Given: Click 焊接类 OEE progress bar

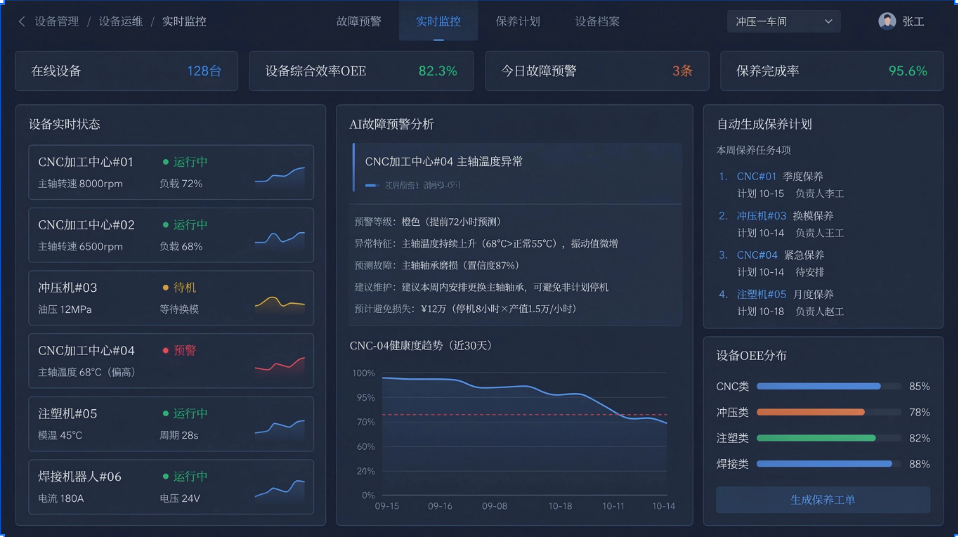Looking at the screenshot, I should (828, 464).
